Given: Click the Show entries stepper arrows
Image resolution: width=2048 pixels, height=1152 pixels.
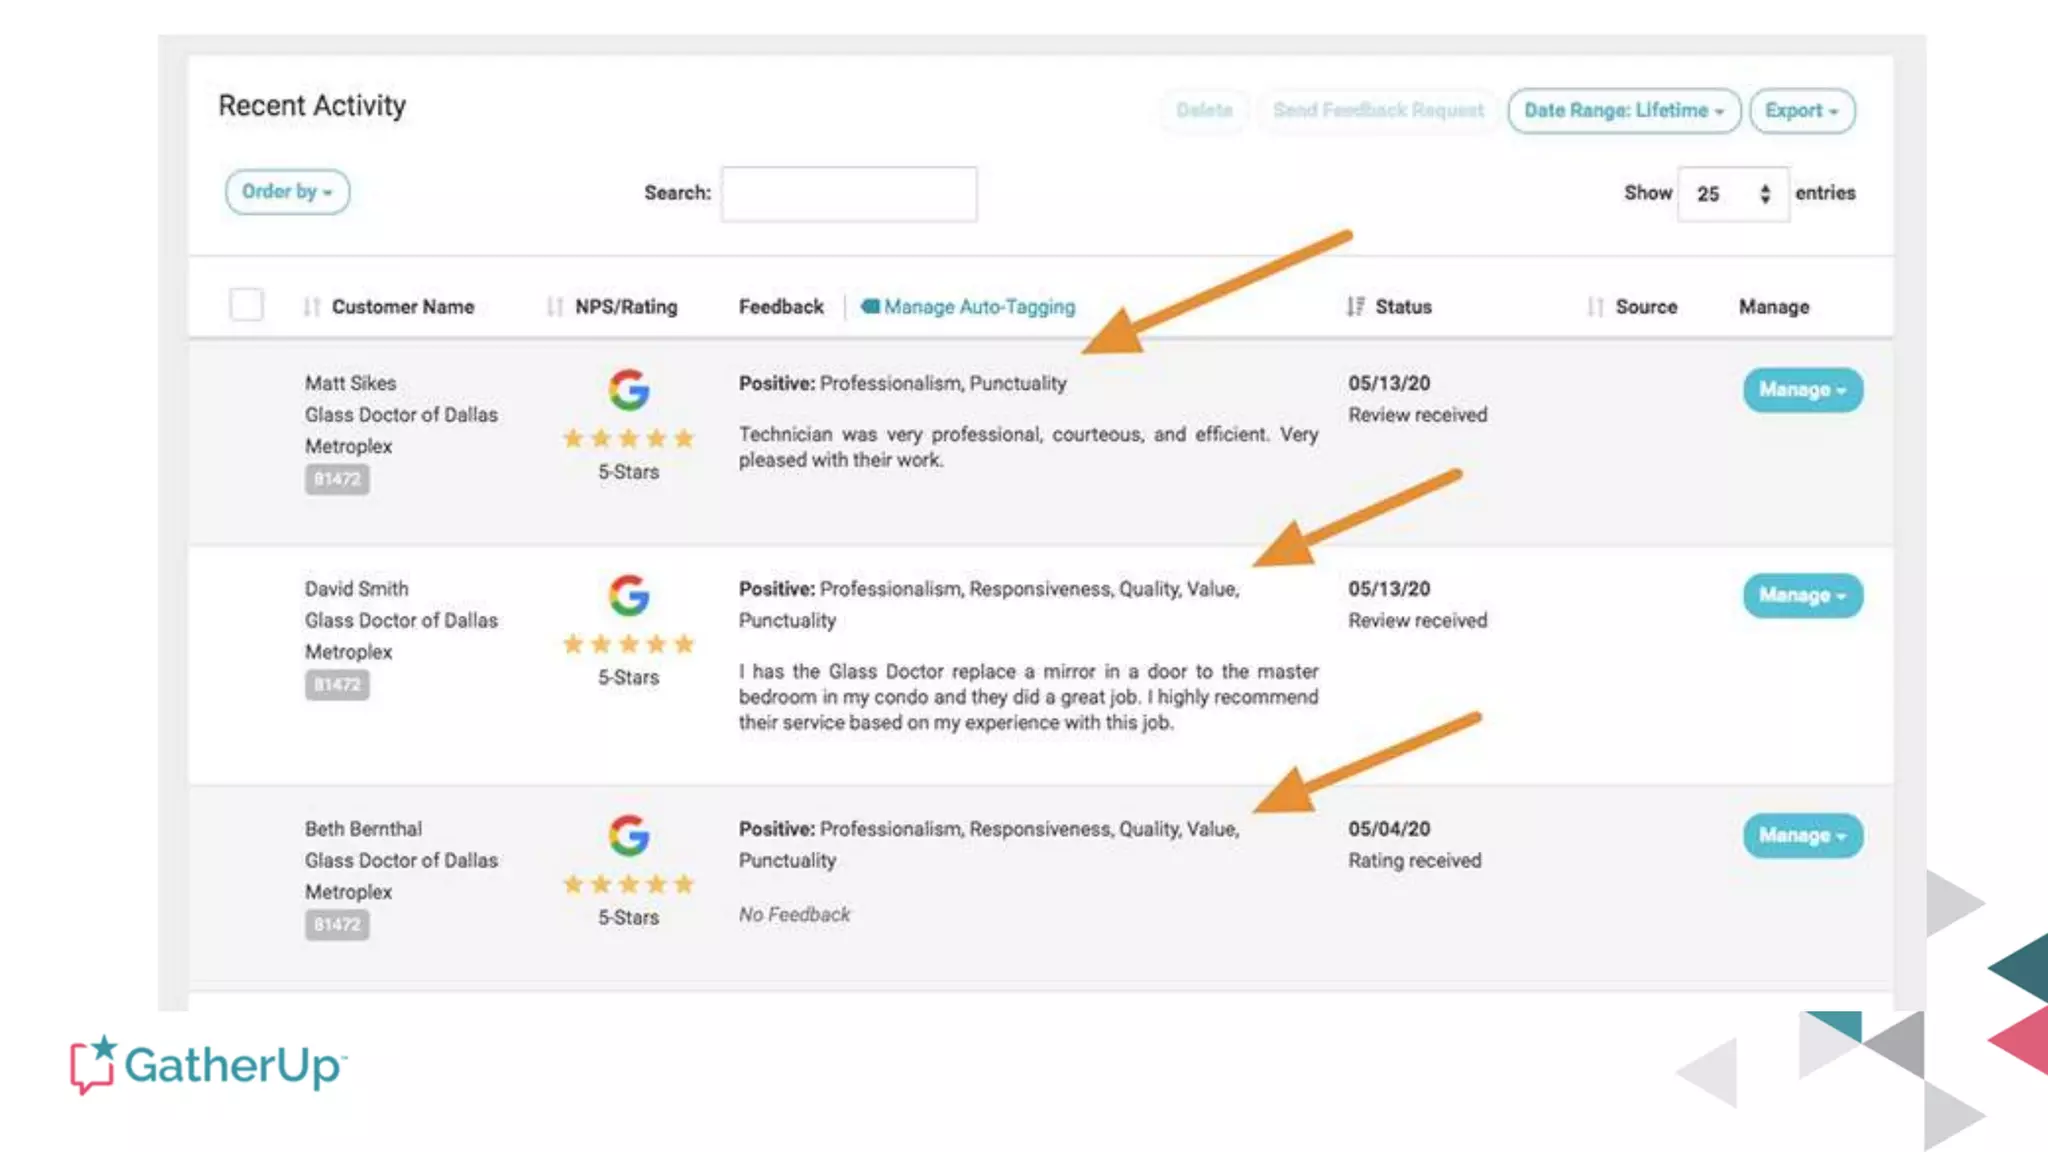Looking at the screenshot, I should (x=1765, y=194).
